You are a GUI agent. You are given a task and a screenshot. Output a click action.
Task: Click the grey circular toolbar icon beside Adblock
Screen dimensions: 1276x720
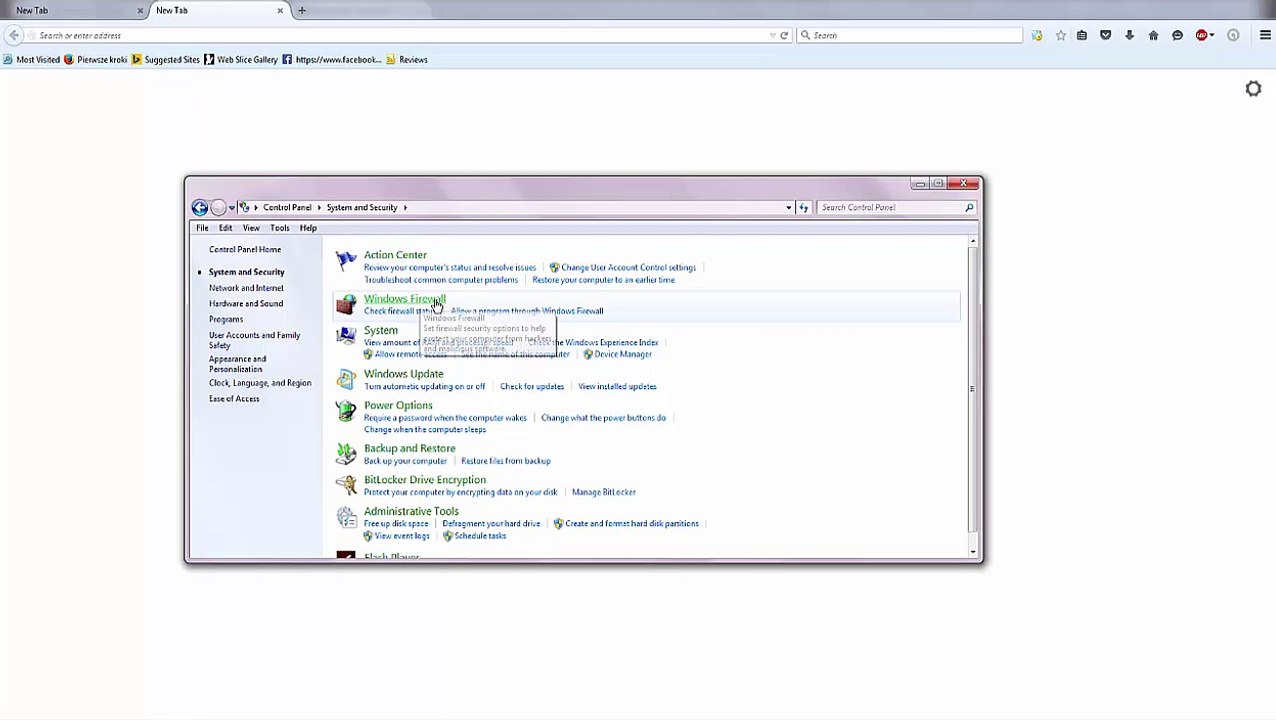[1234, 35]
